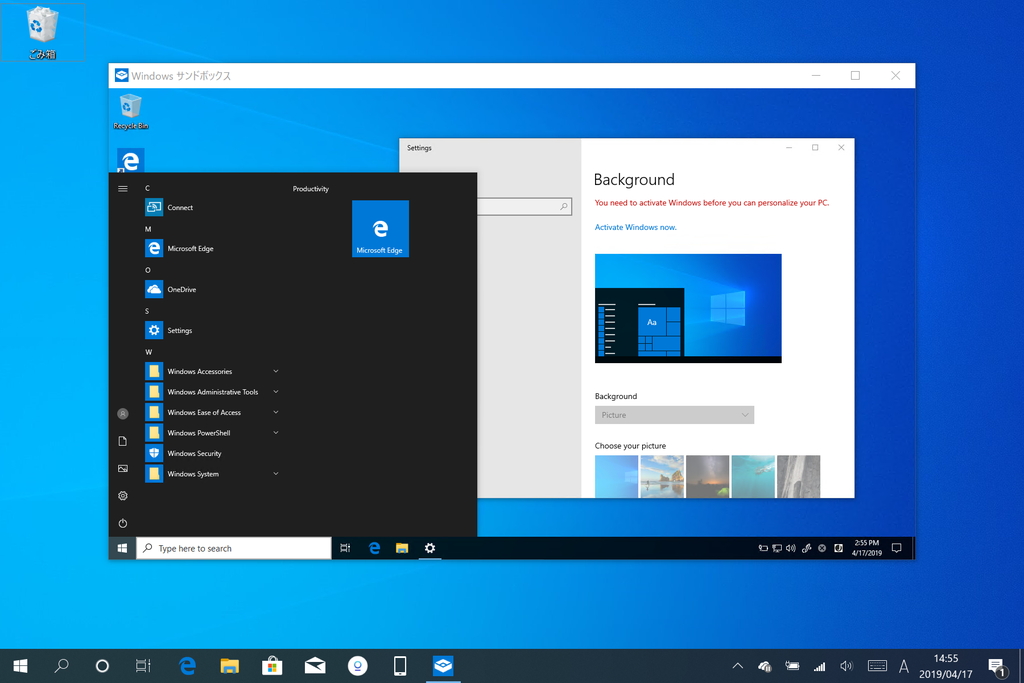Image resolution: width=1024 pixels, height=683 pixels.
Task: Click host OneDrive cloud tray icon
Action: (x=765, y=666)
